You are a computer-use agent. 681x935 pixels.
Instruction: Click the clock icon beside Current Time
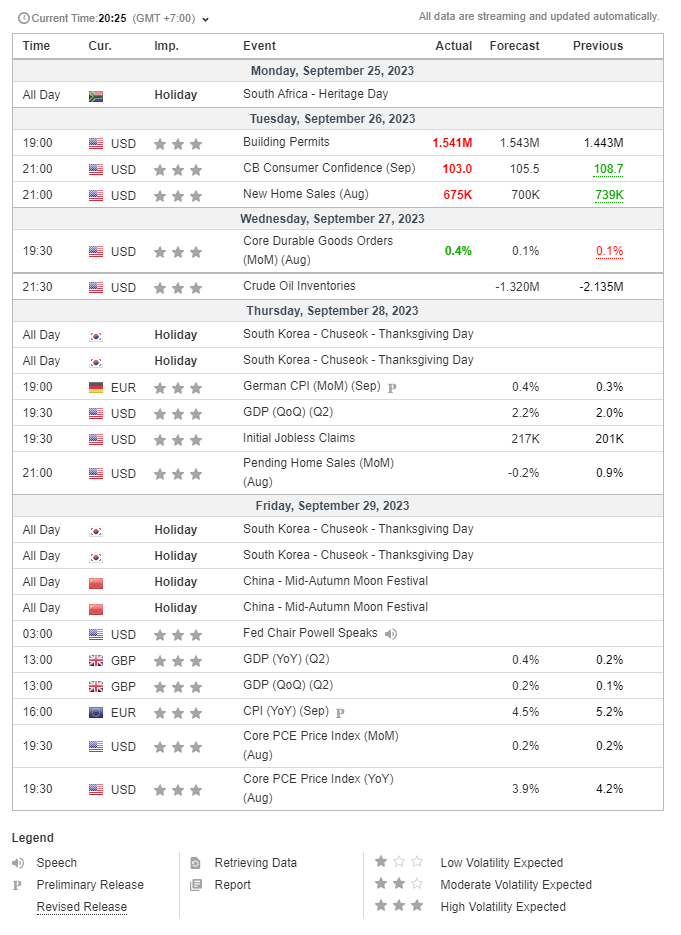point(24,18)
